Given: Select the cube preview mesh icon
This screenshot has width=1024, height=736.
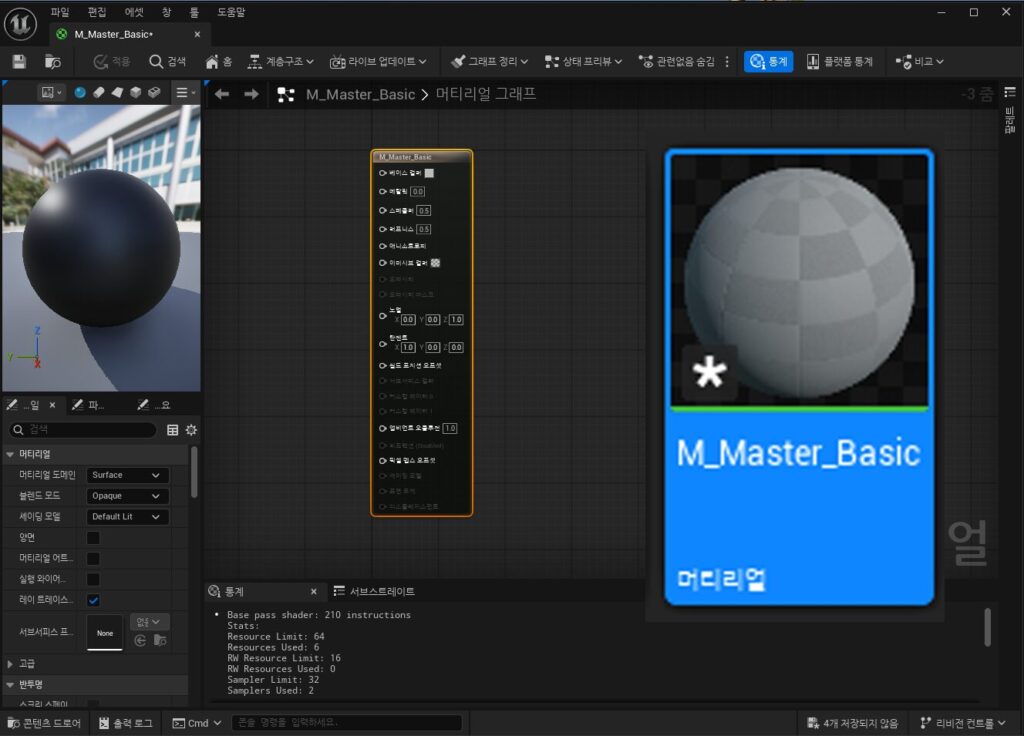Looking at the screenshot, I should point(136,92).
